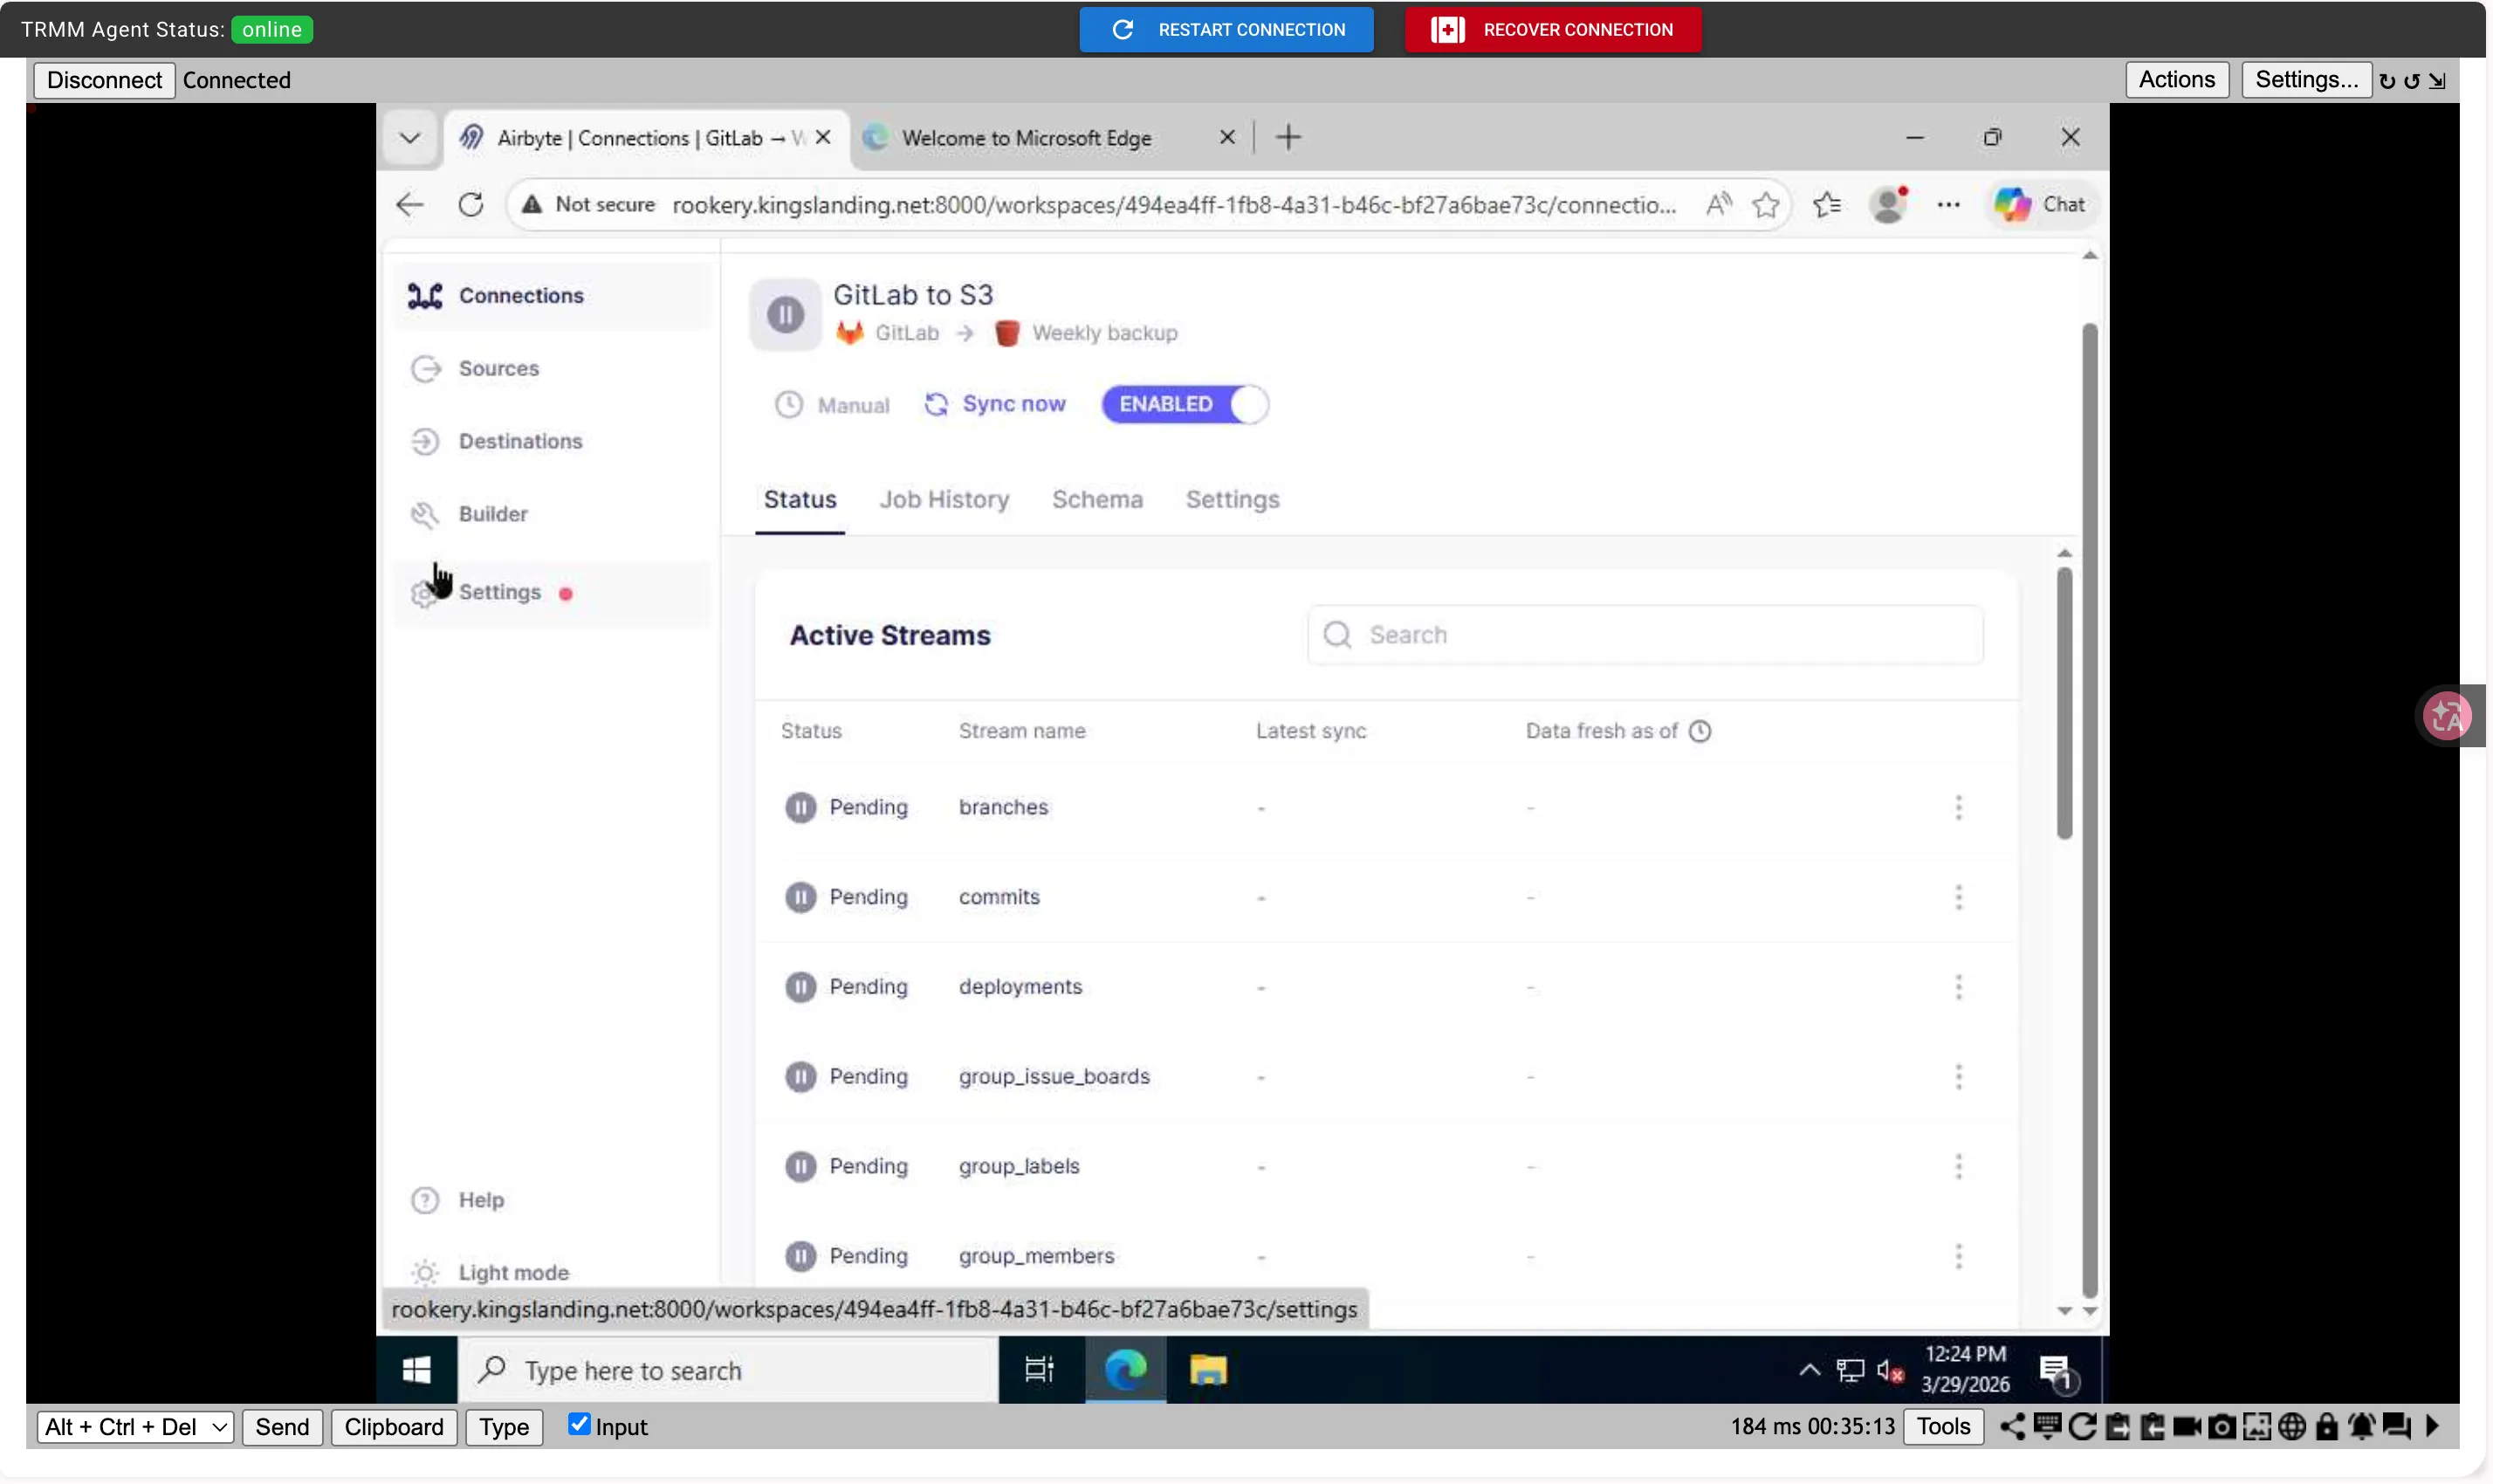Click the Clipboard button
The image size is (2493, 1484).
pyautogui.click(x=394, y=1427)
